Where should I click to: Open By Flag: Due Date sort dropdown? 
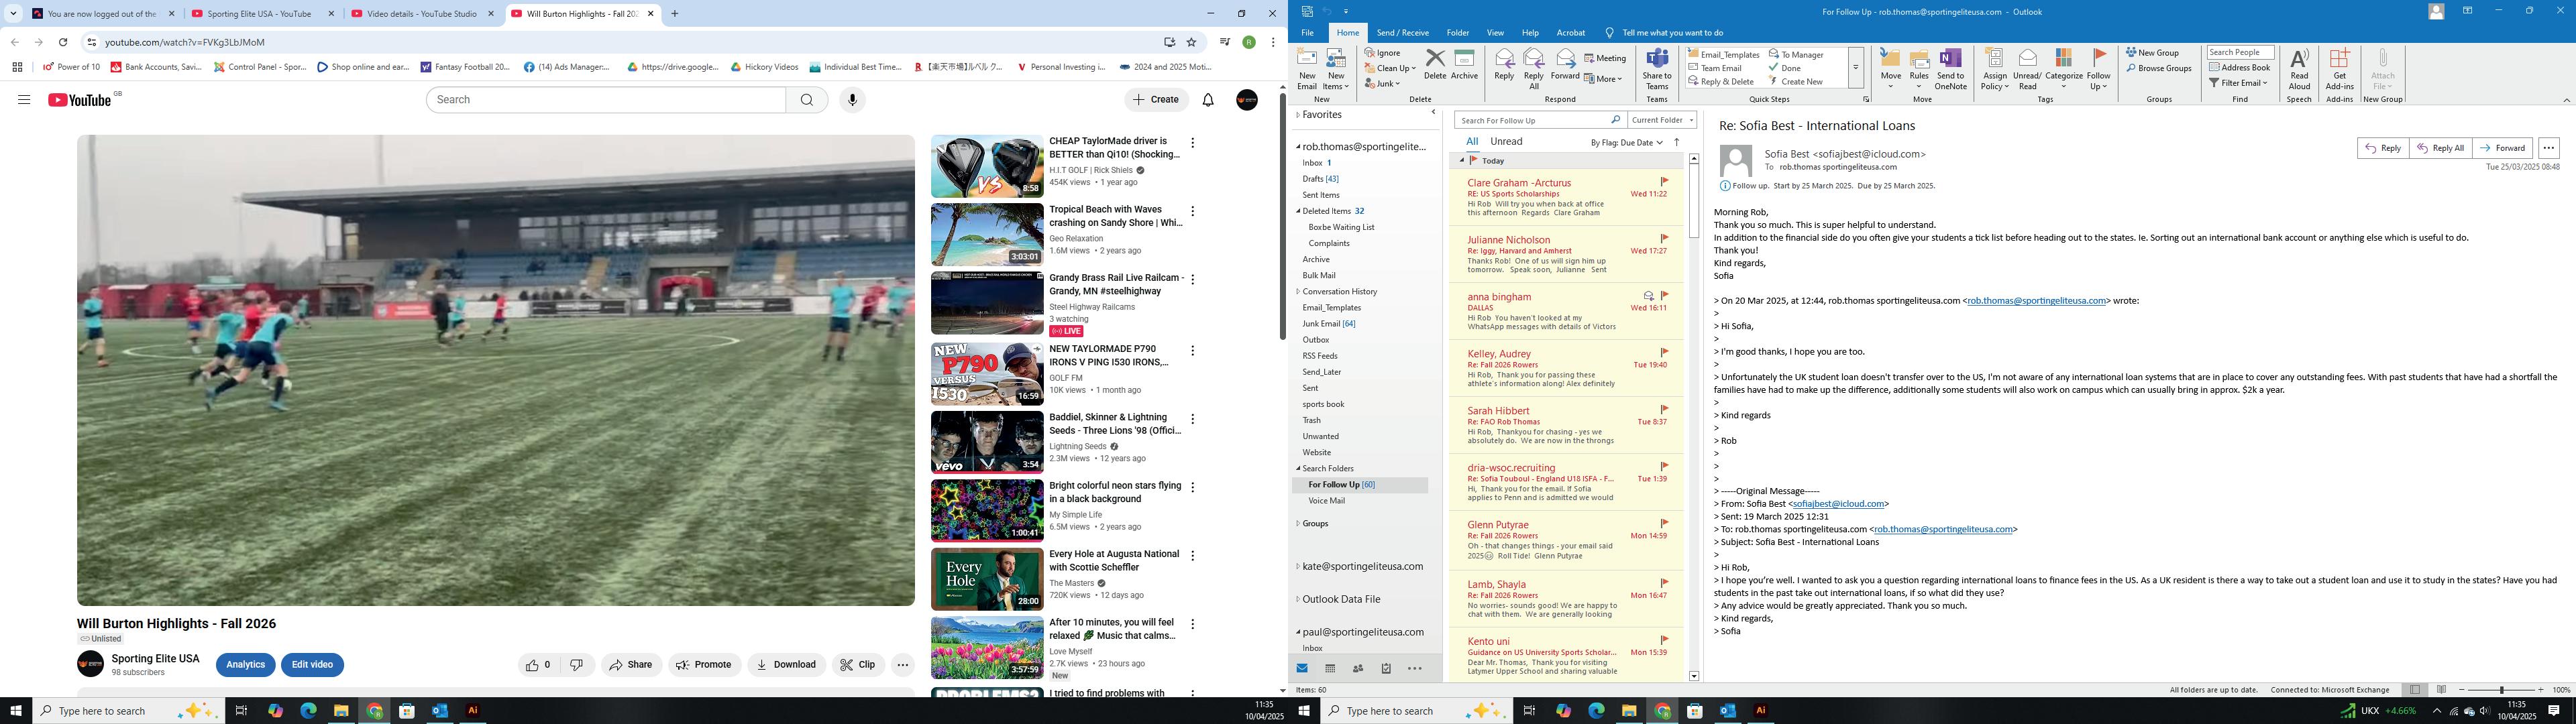[x=1626, y=142]
